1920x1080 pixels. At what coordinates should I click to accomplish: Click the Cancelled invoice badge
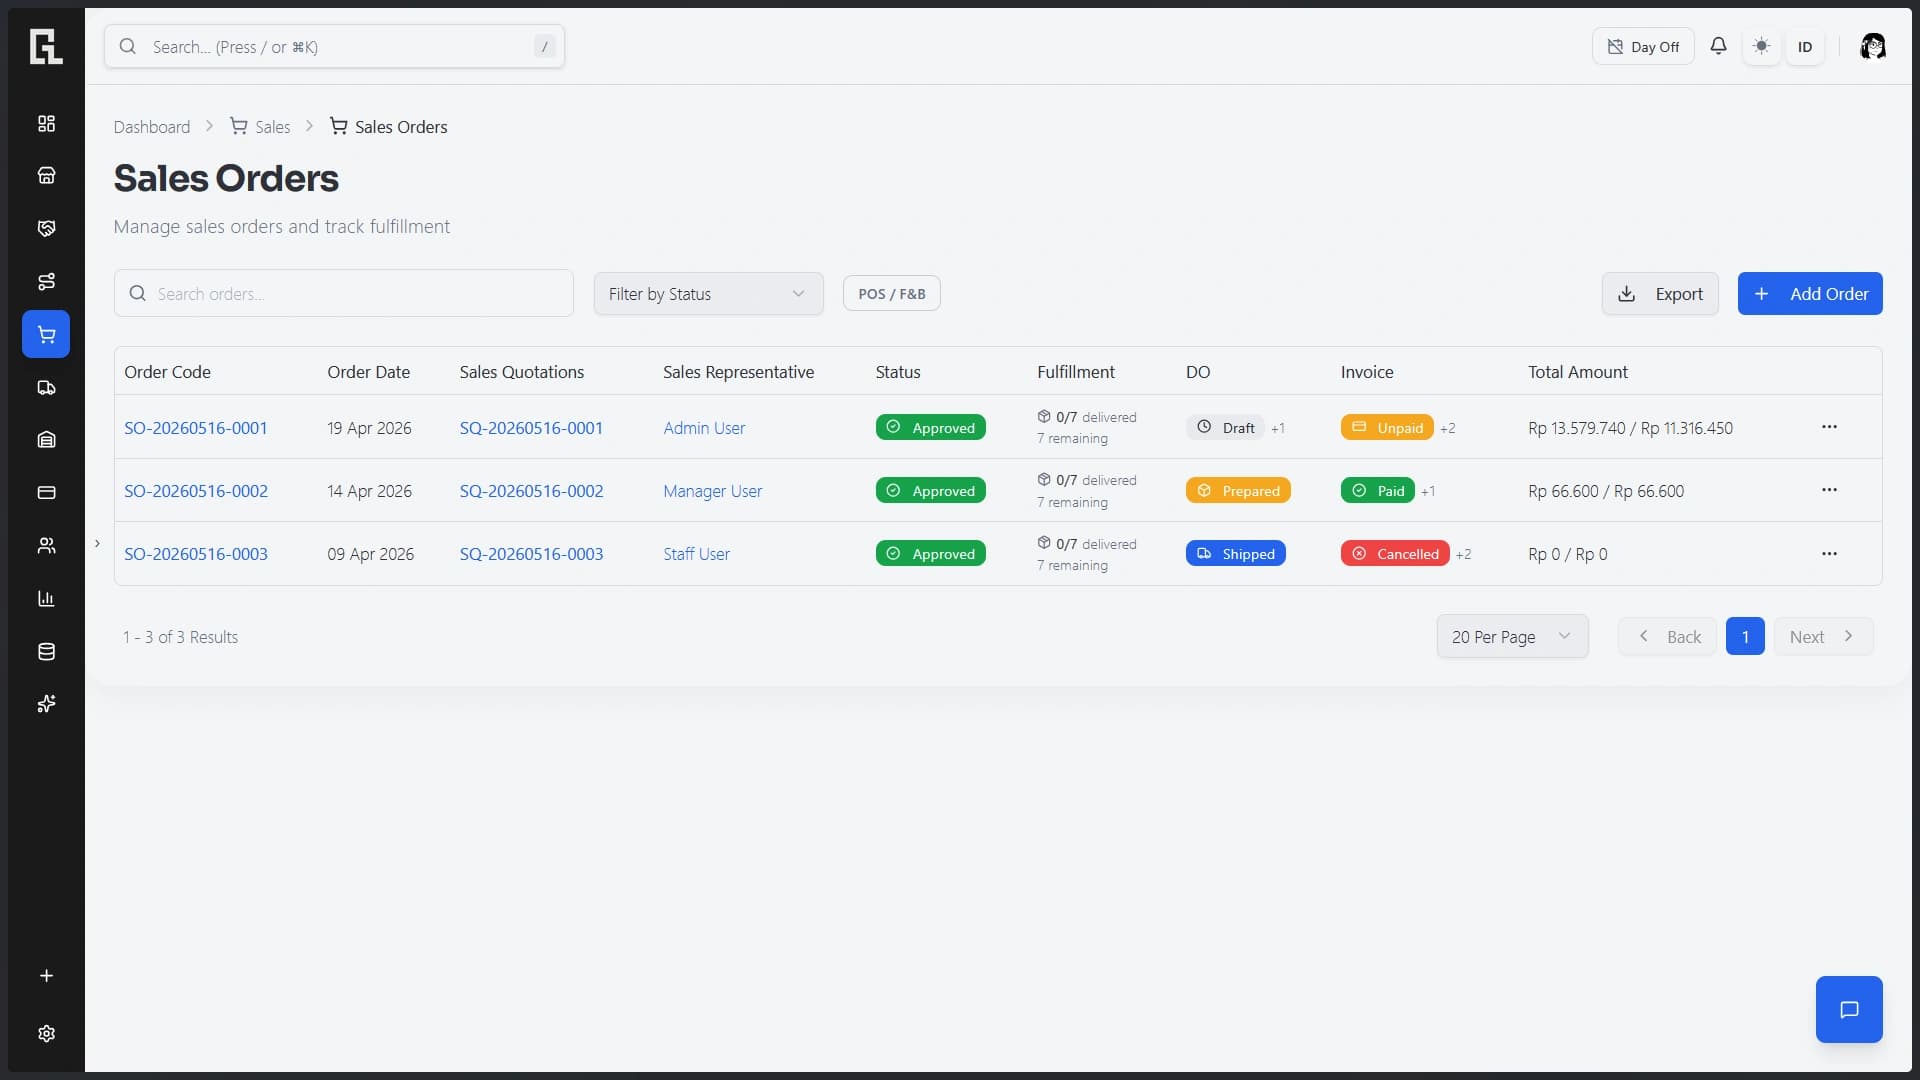tap(1395, 553)
